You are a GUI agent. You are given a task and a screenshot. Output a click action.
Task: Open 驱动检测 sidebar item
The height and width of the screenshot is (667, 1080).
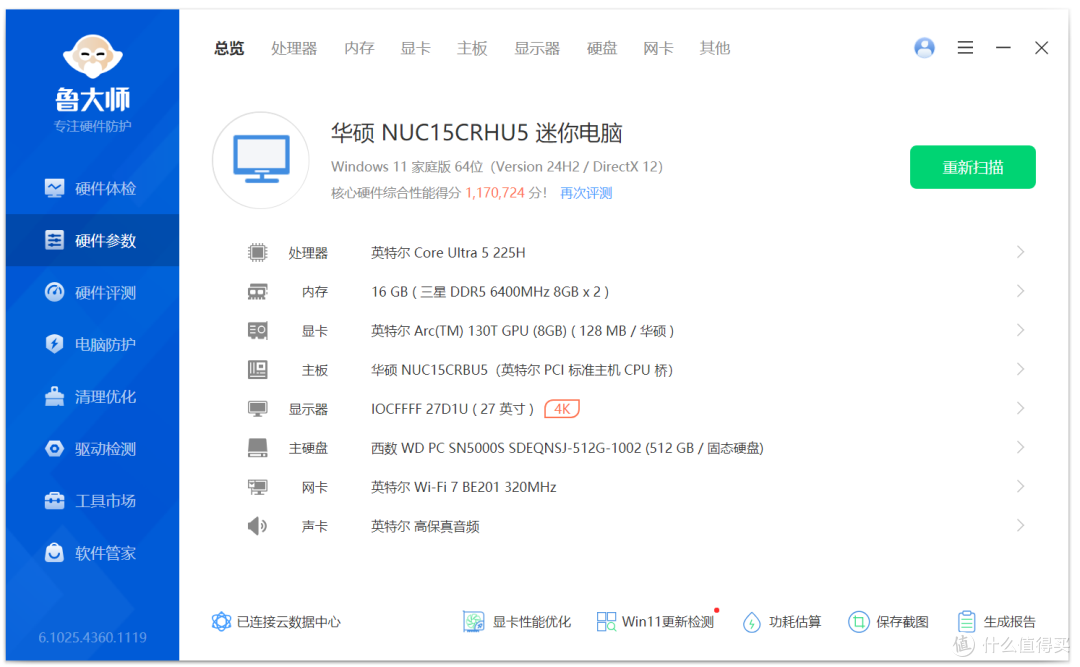pyautogui.click(x=92, y=449)
